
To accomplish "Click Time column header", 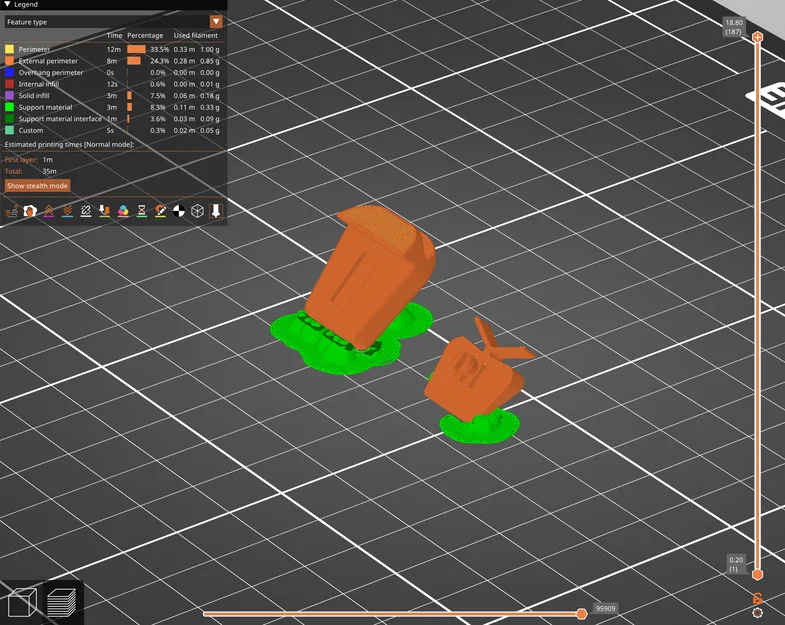I will click(114, 35).
